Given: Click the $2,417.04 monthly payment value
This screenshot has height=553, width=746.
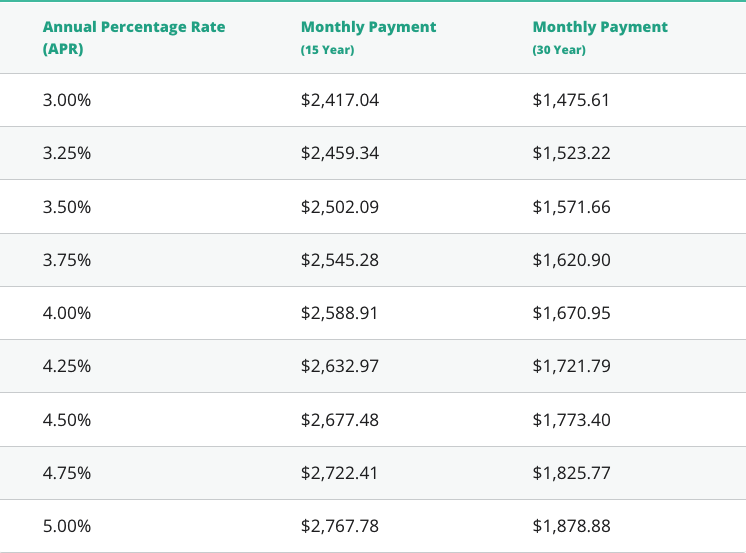Looking at the screenshot, I should pyautogui.click(x=340, y=100).
